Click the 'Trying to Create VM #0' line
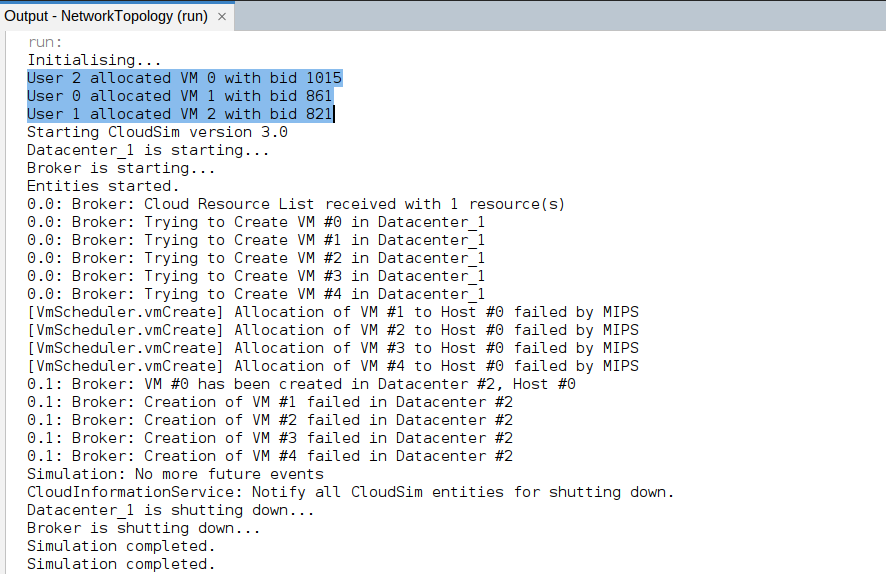Image resolution: width=886 pixels, height=574 pixels. pyautogui.click(x=256, y=222)
